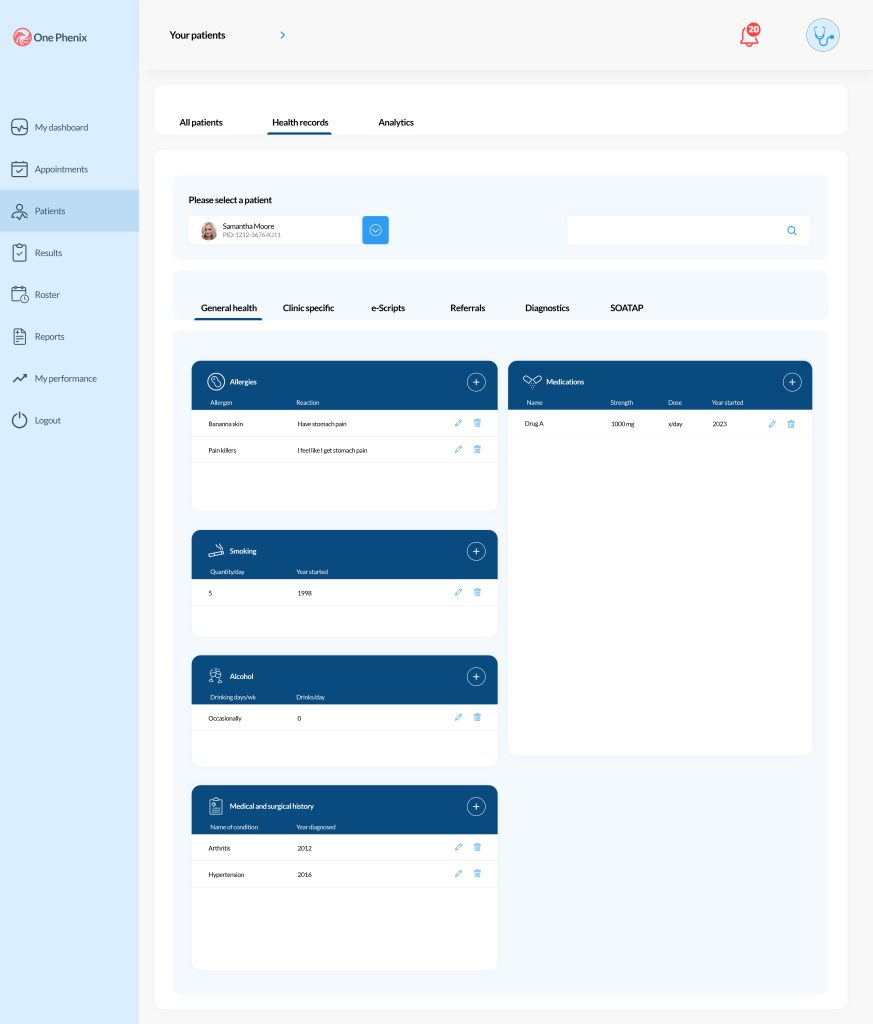The height and width of the screenshot is (1024, 873).
Task: Click Logout in the sidebar
Action: click(x=47, y=420)
